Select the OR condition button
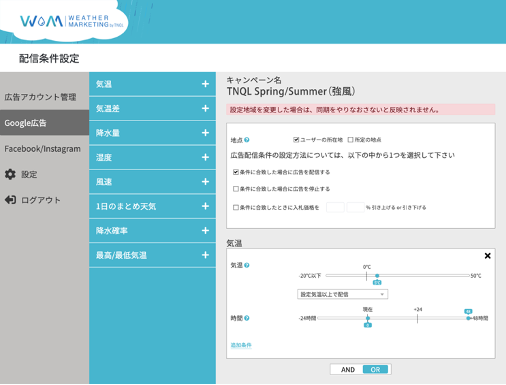Image resolution: width=506 pixels, height=385 pixels. point(375,369)
